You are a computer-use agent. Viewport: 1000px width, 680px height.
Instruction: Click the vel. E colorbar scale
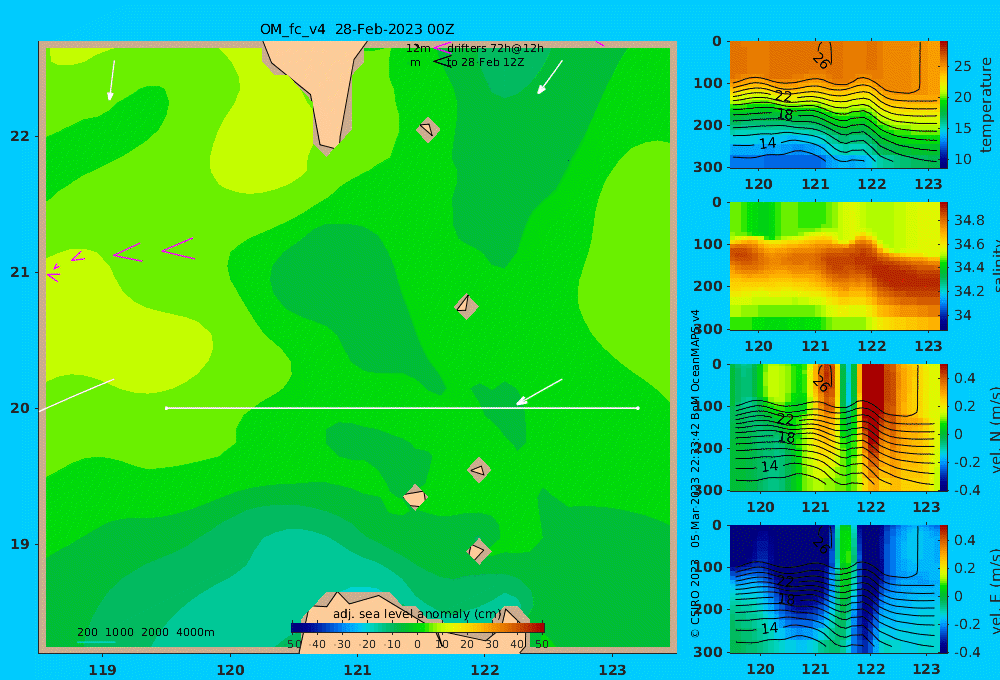coord(944,589)
